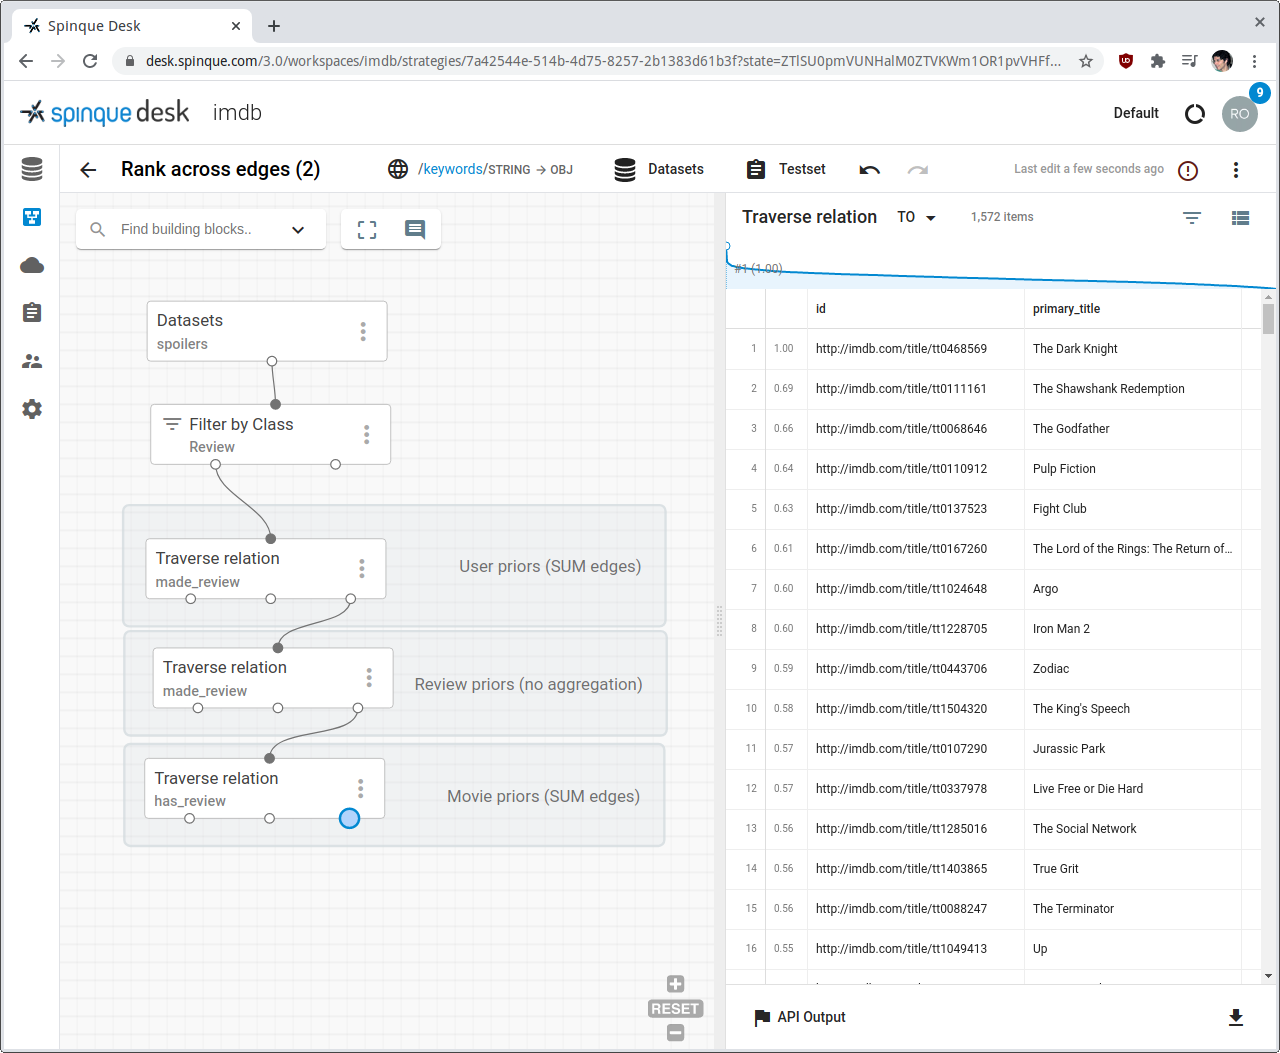The width and height of the screenshot is (1280, 1053).
Task: Switch results to list view icon
Action: (x=1240, y=218)
